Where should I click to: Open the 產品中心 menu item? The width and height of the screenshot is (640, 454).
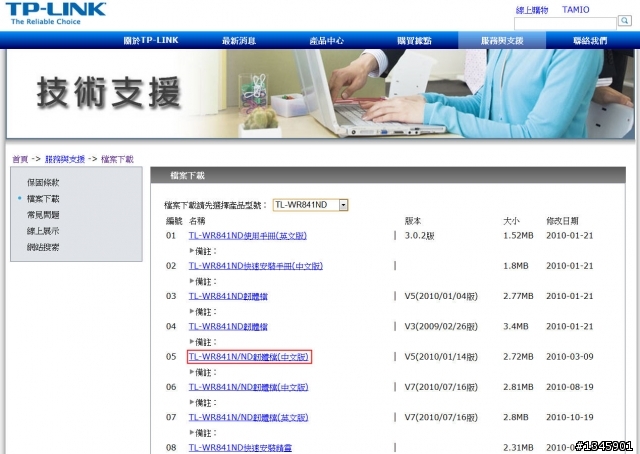(327, 40)
